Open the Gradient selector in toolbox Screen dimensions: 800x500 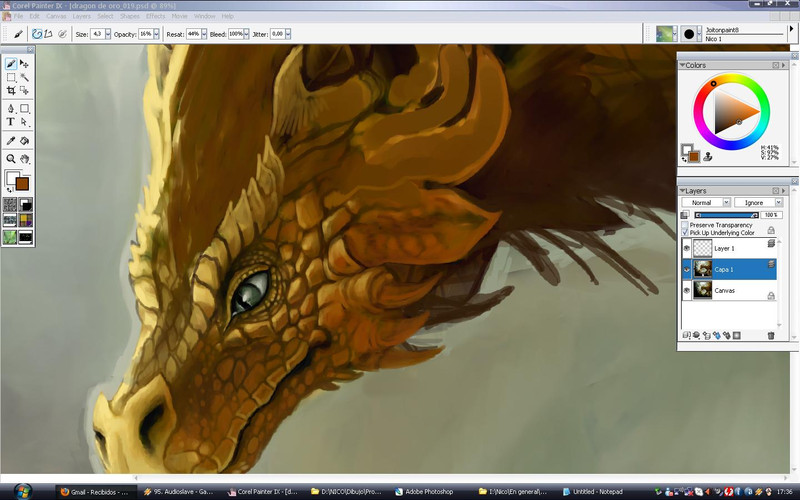pyautogui.click(x=26, y=205)
